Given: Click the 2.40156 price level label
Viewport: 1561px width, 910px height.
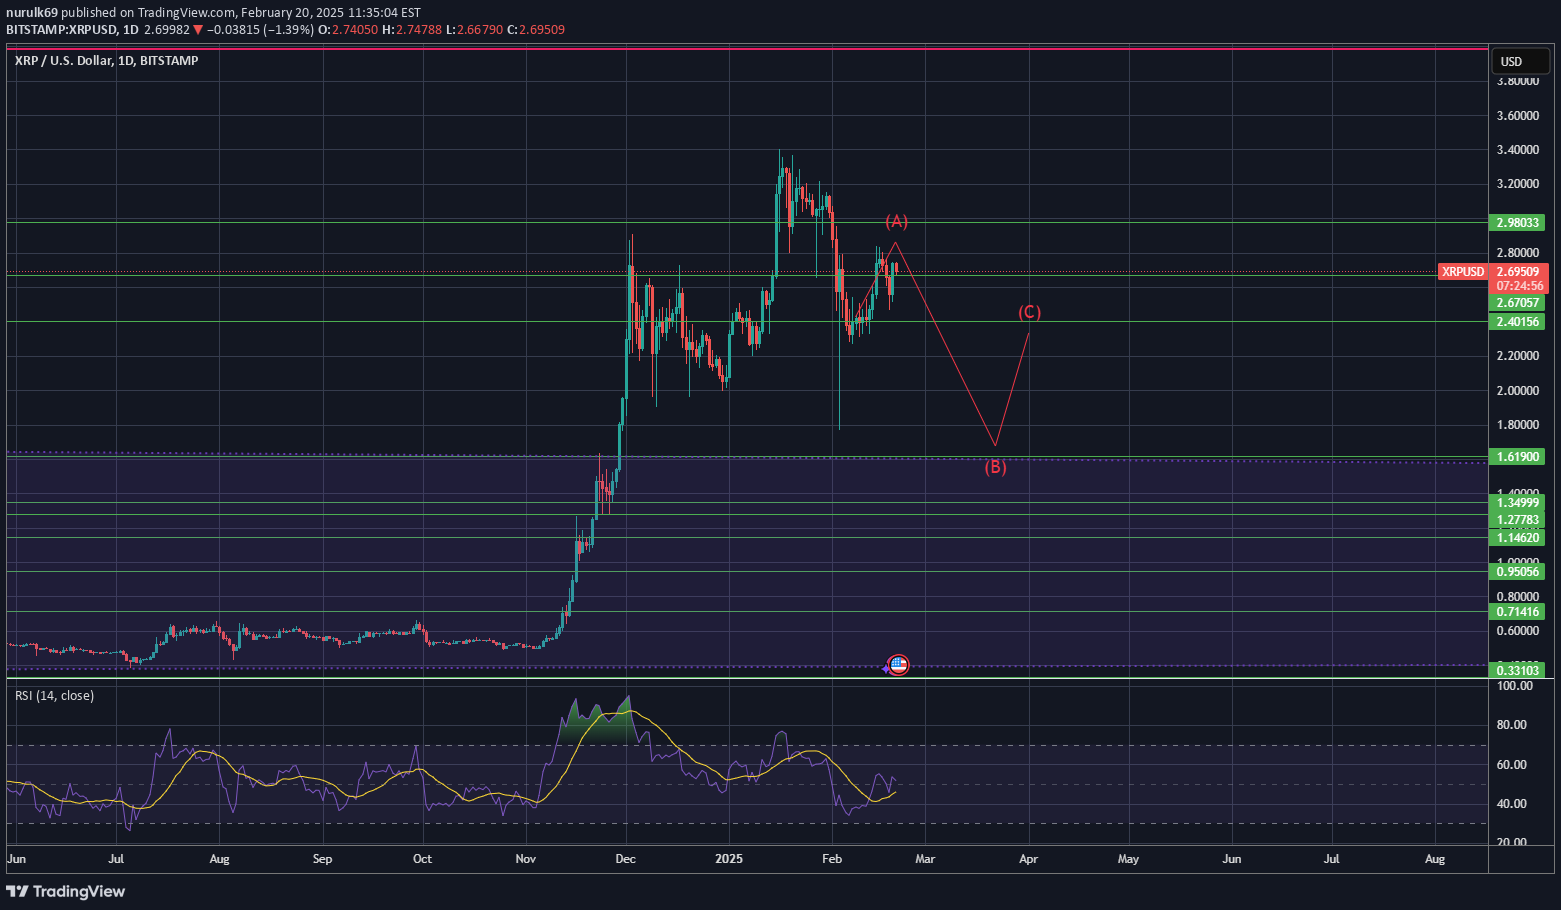Looking at the screenshot, I should (x=1518, y=322).
